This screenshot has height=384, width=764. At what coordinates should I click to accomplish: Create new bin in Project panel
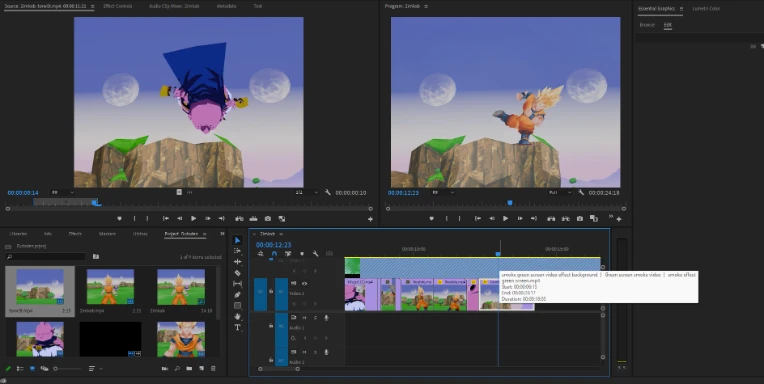click(x=189, y=368)
